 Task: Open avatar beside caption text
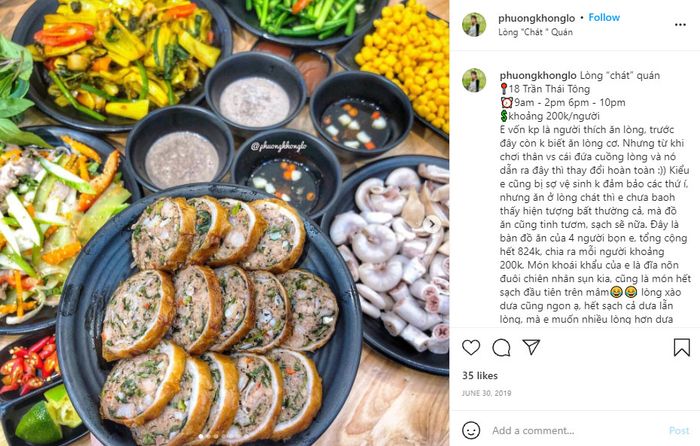point(474,80)
